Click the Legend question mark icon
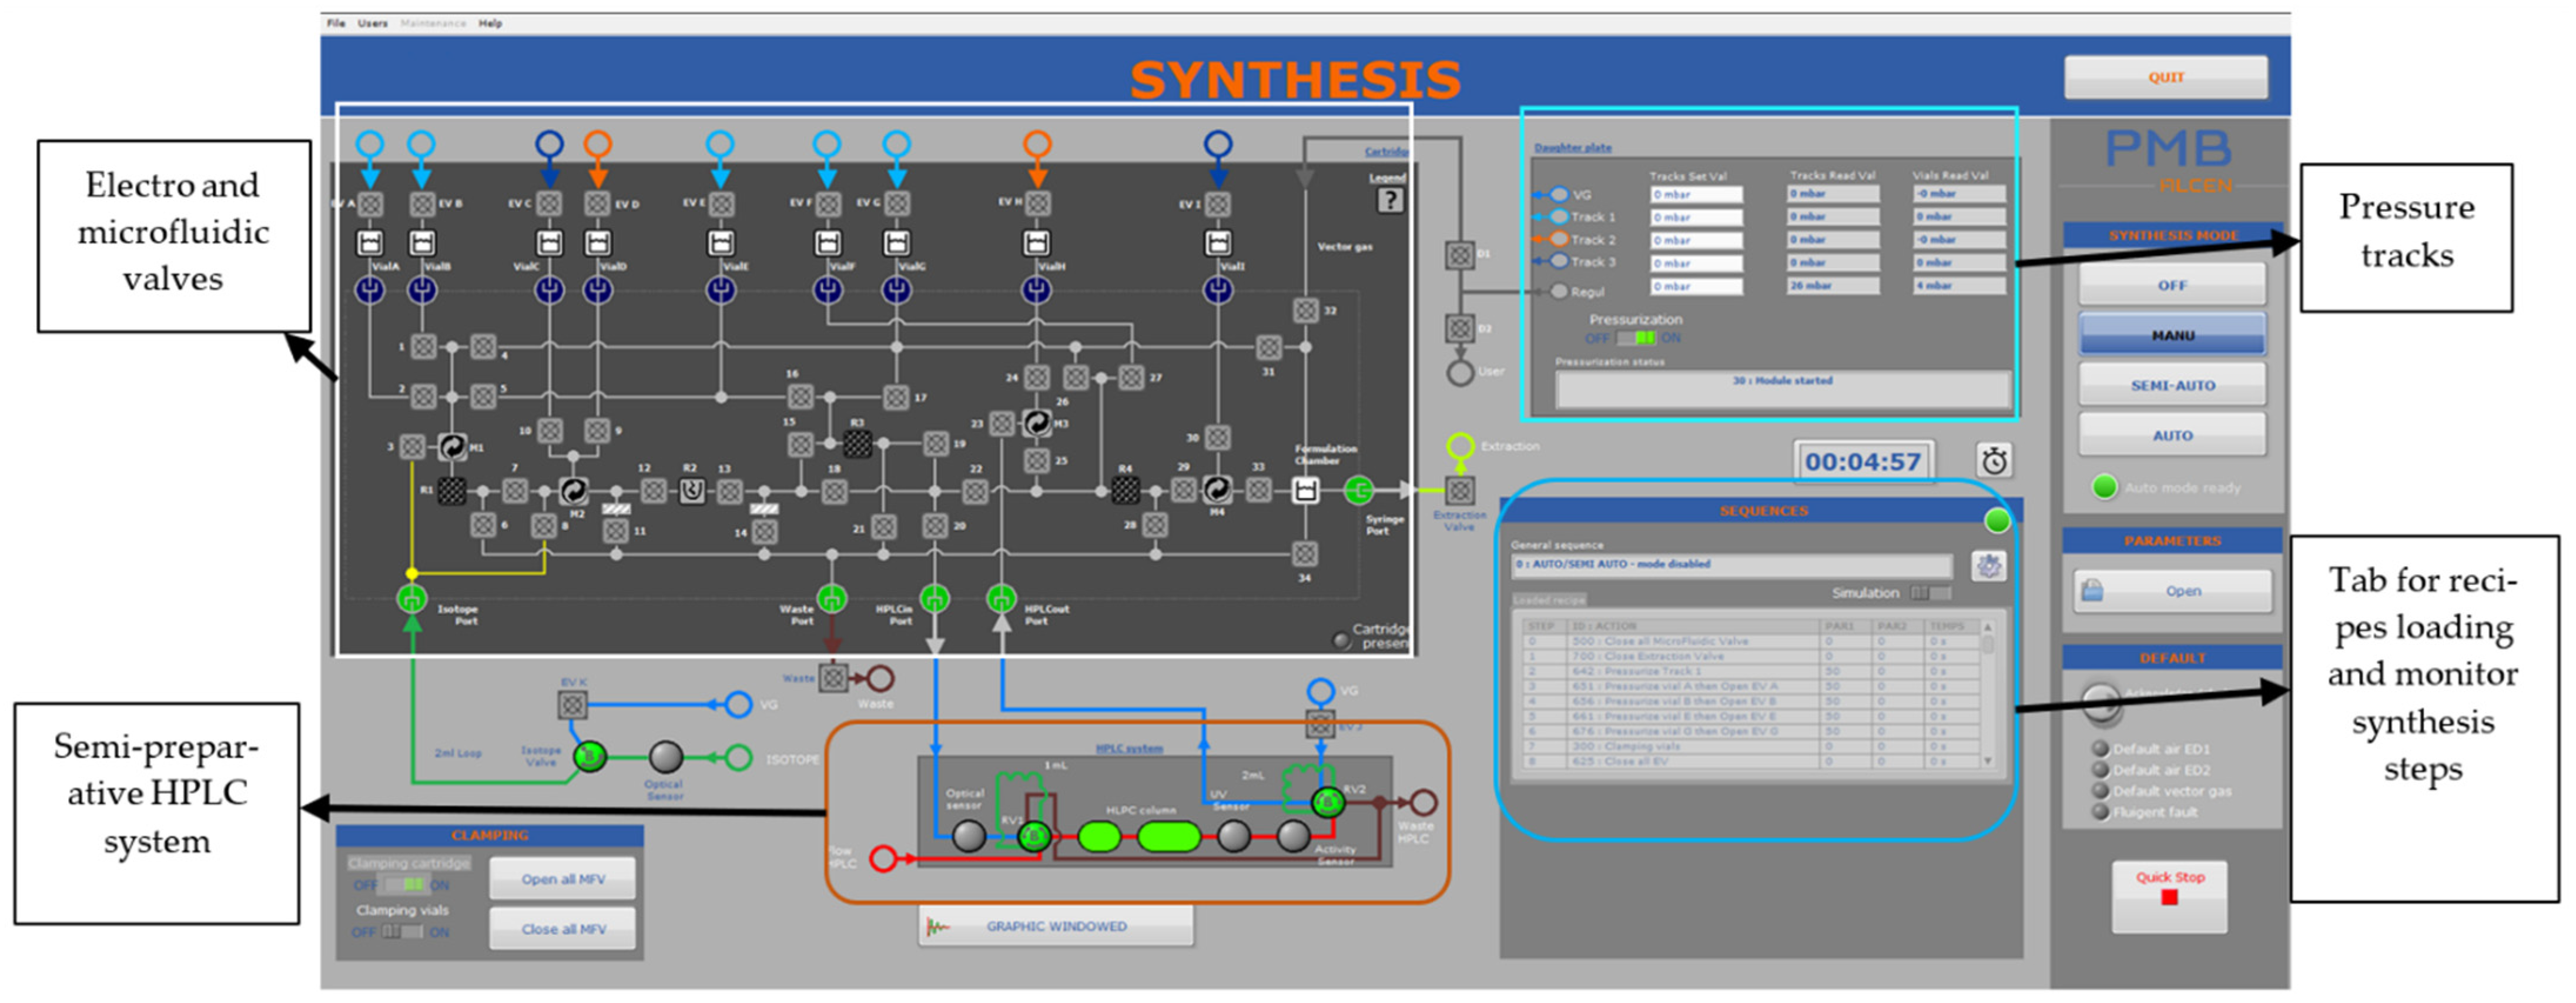Image resolution: width=2576 pixels, height=1003 pixels. pos(1390,200)
